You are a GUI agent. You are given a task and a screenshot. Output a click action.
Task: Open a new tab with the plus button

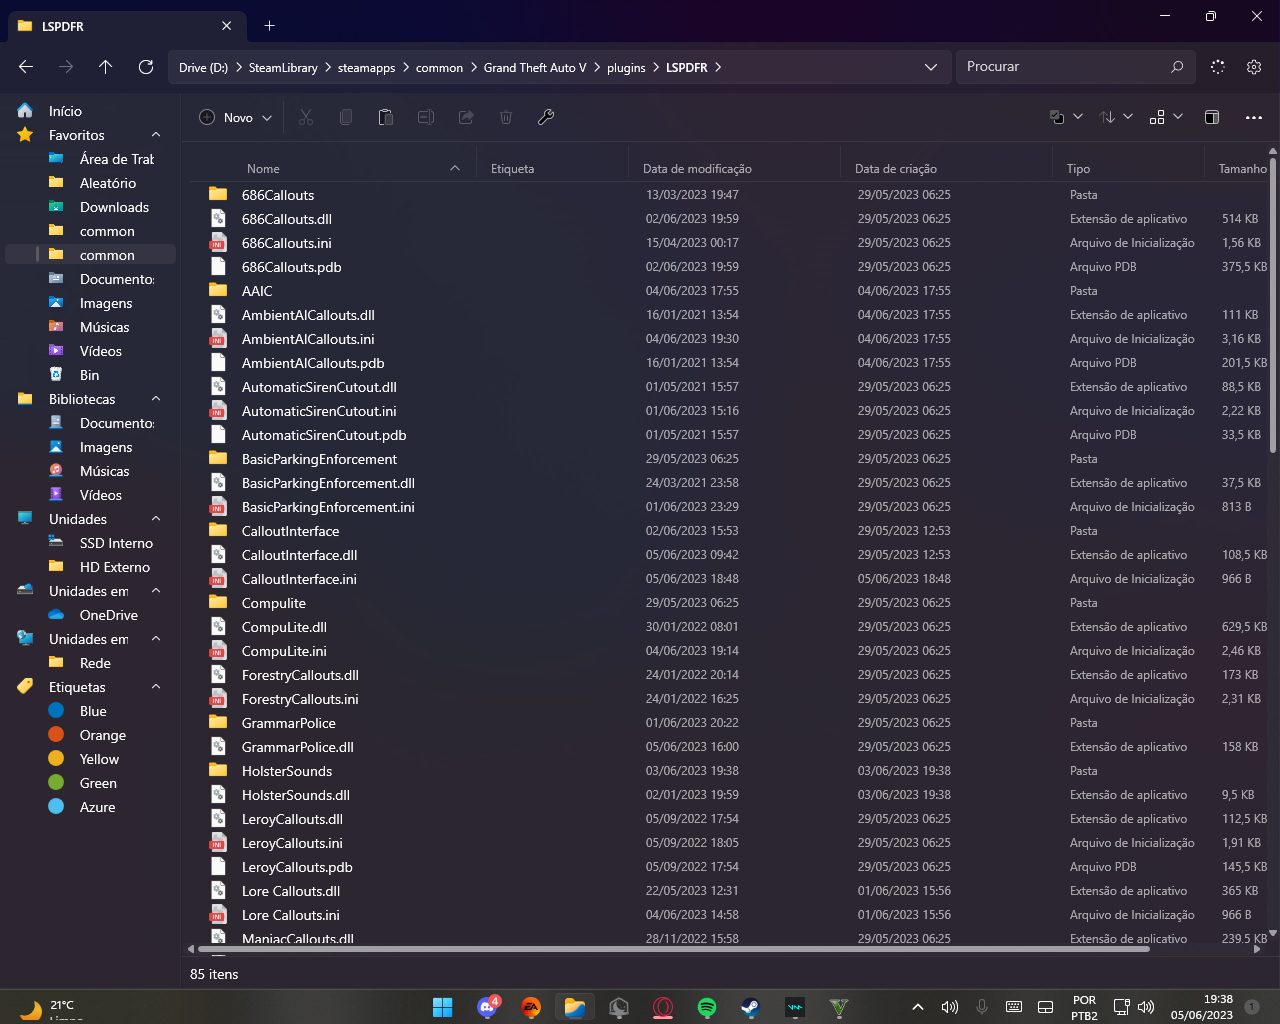(x=269, y=26)
